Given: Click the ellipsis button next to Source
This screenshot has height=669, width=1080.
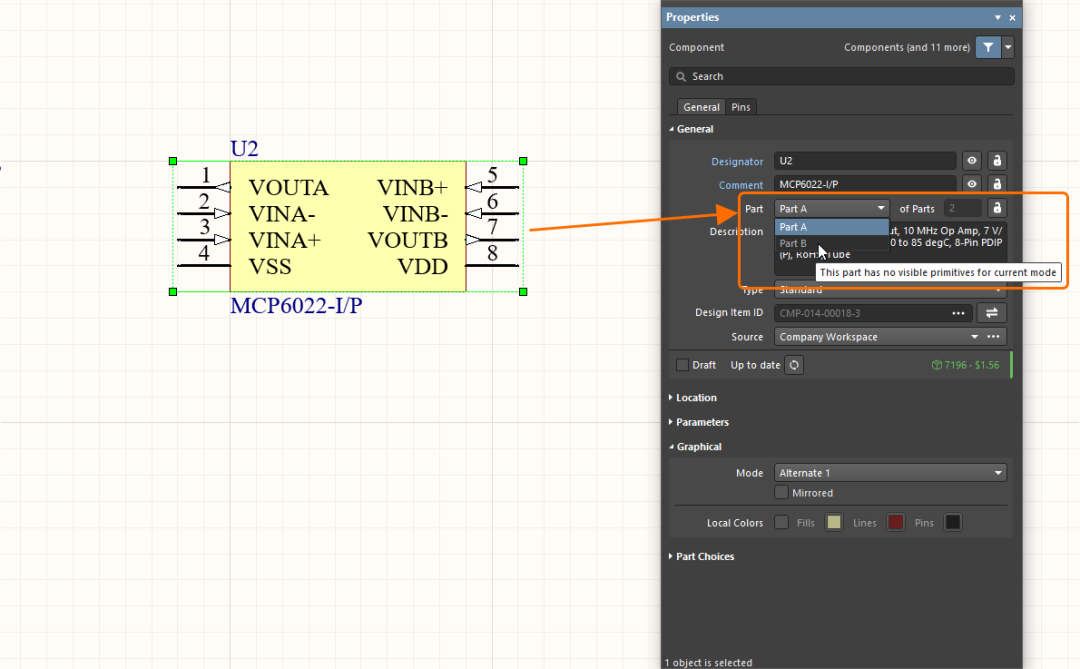Looking at the screenshot, I should (993, 336).
